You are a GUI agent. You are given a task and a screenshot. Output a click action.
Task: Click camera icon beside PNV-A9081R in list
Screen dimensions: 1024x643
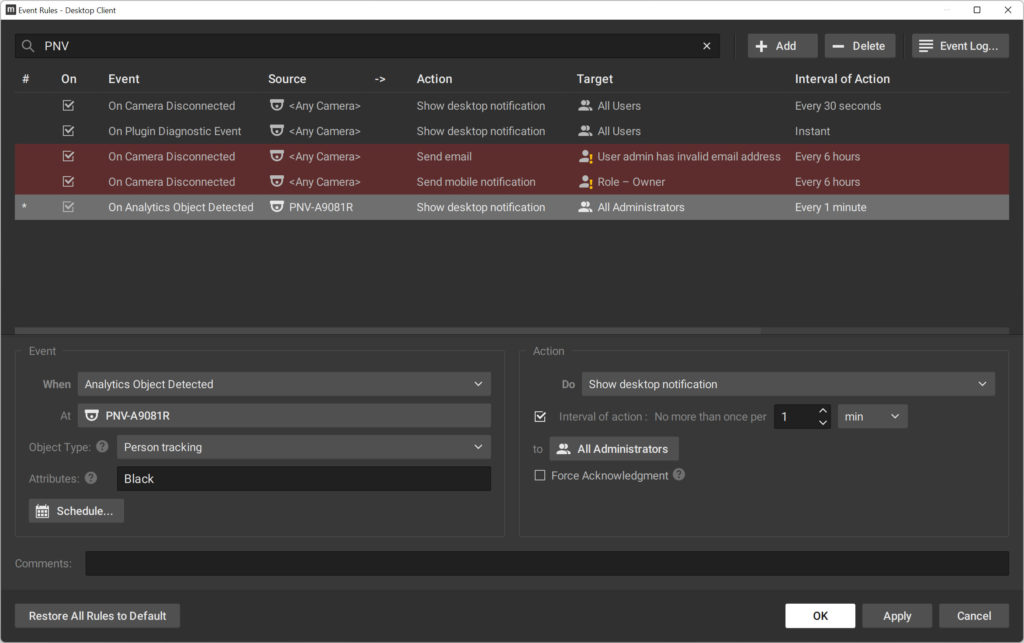click(277, 207)
